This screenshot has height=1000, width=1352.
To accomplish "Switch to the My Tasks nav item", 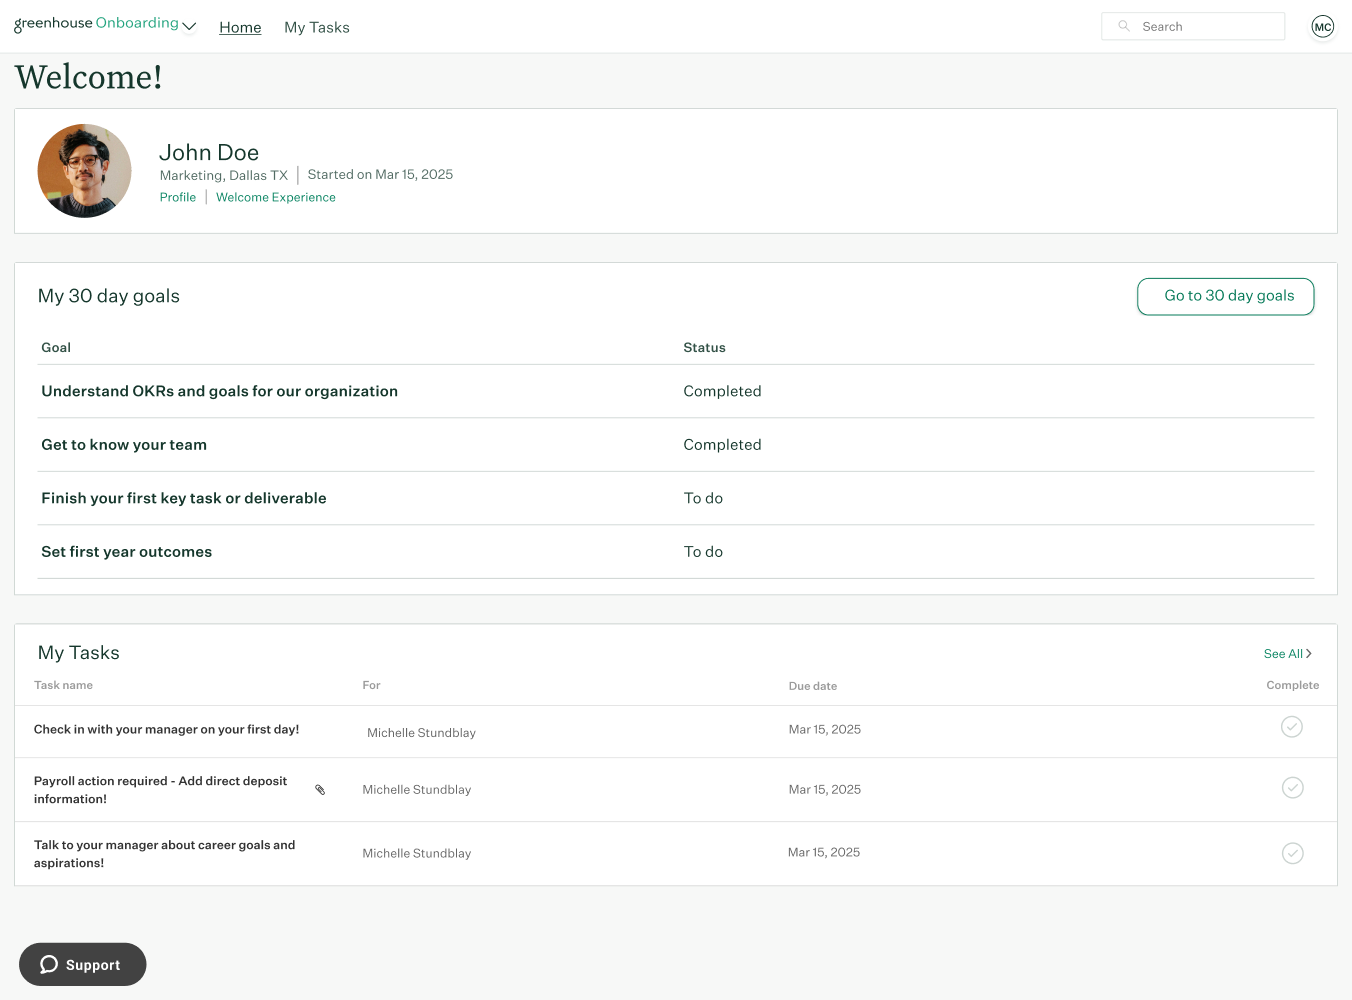I will (316, 28).
